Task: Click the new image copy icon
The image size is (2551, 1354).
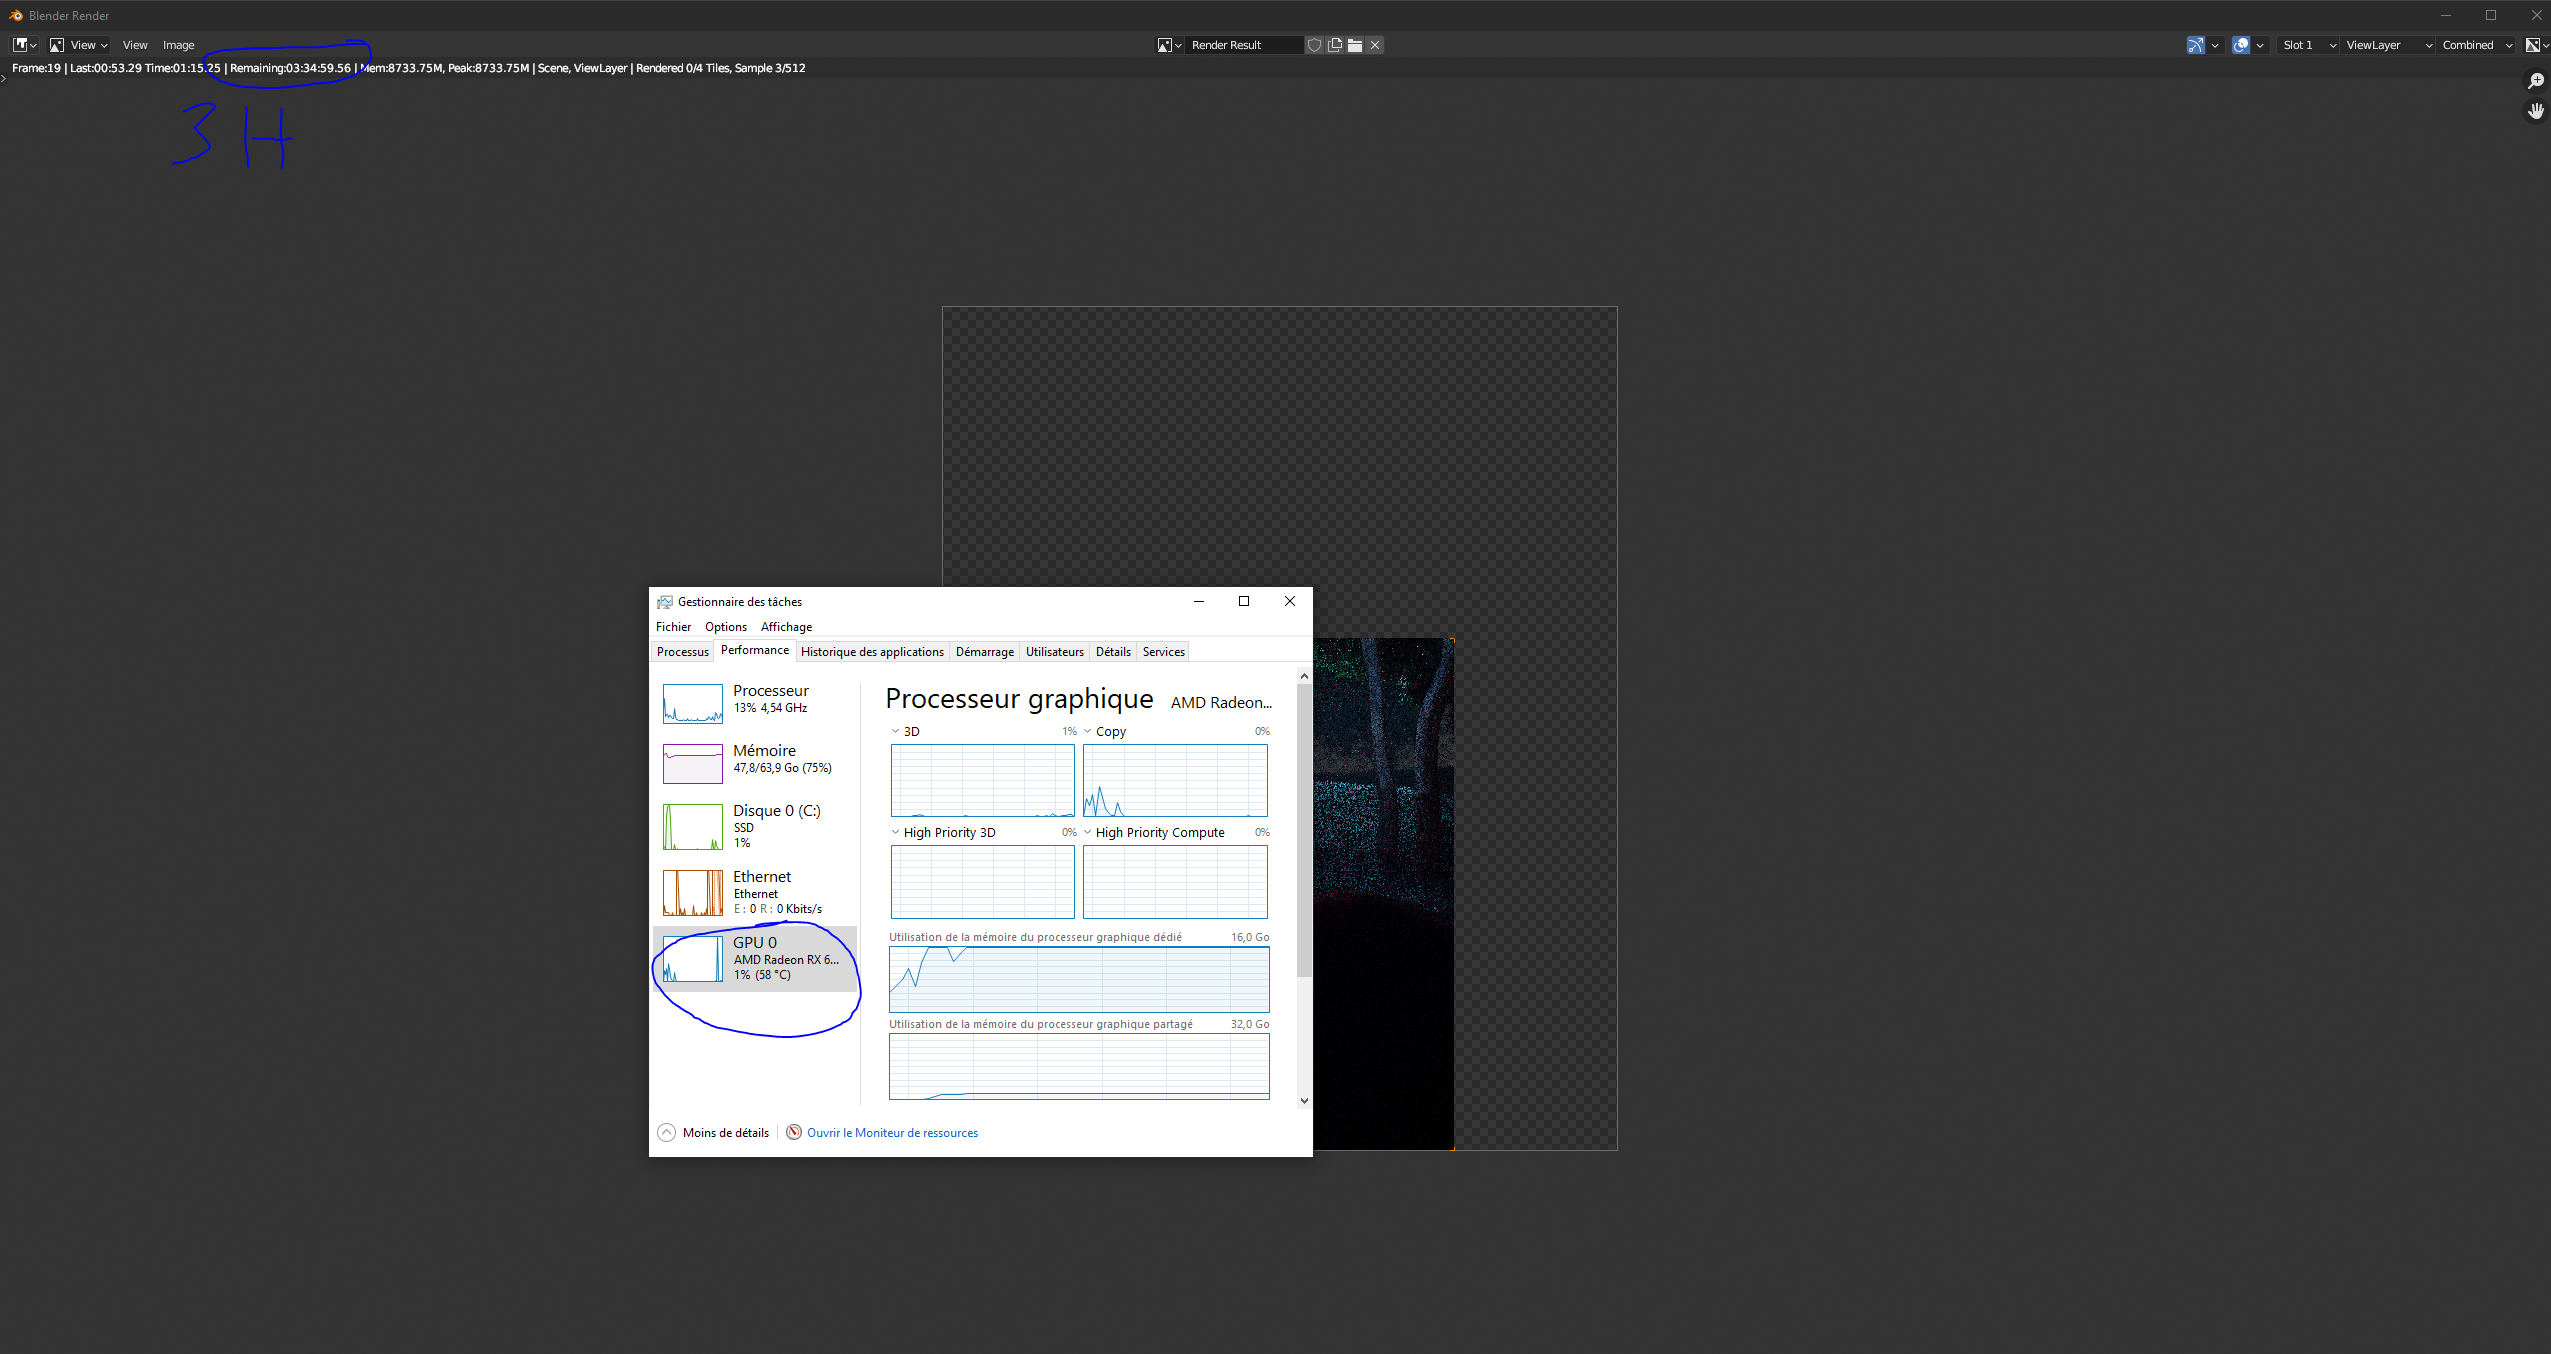Action: point(1335,45)
